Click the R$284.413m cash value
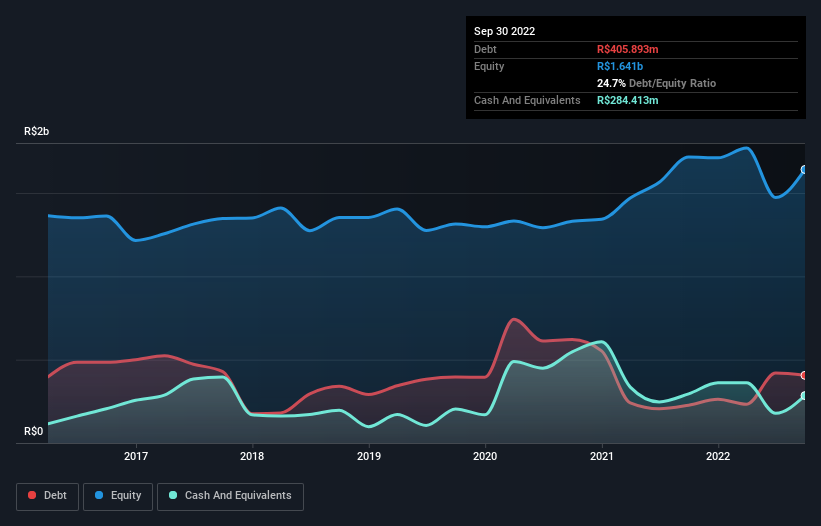Image resolution: width=821 pixels, height=526 pixels. pos(627,100)
